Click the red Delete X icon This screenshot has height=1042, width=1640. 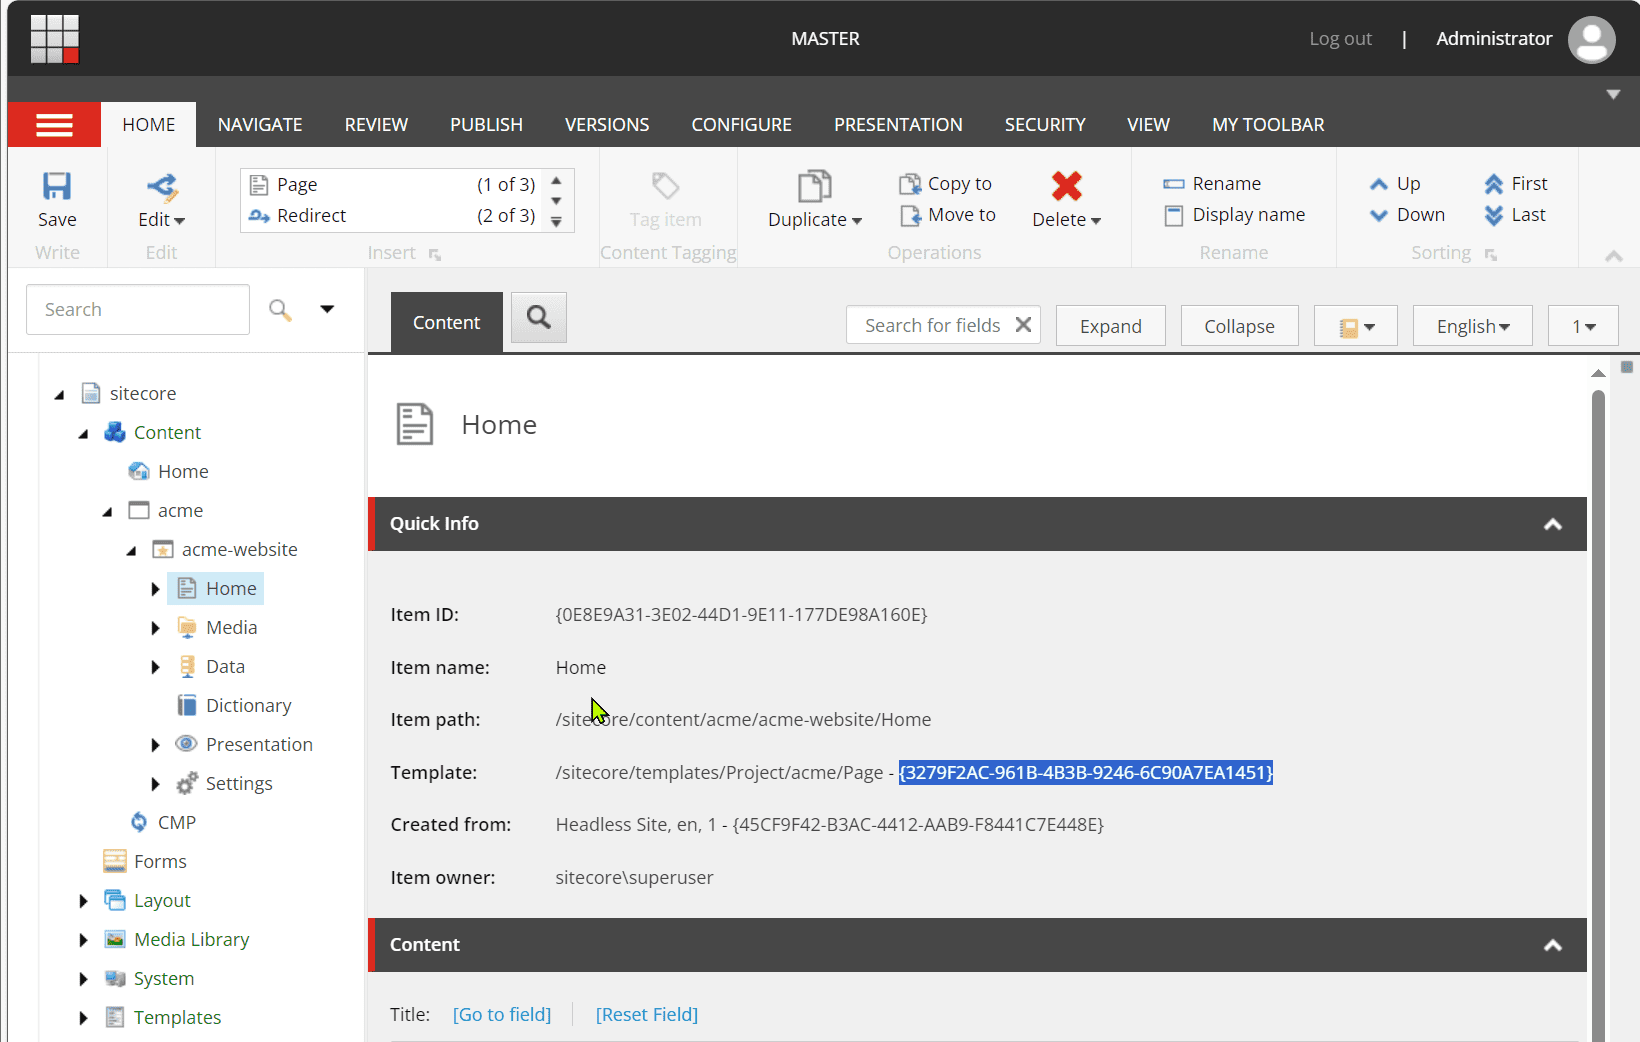click(x=1066, y=186)
